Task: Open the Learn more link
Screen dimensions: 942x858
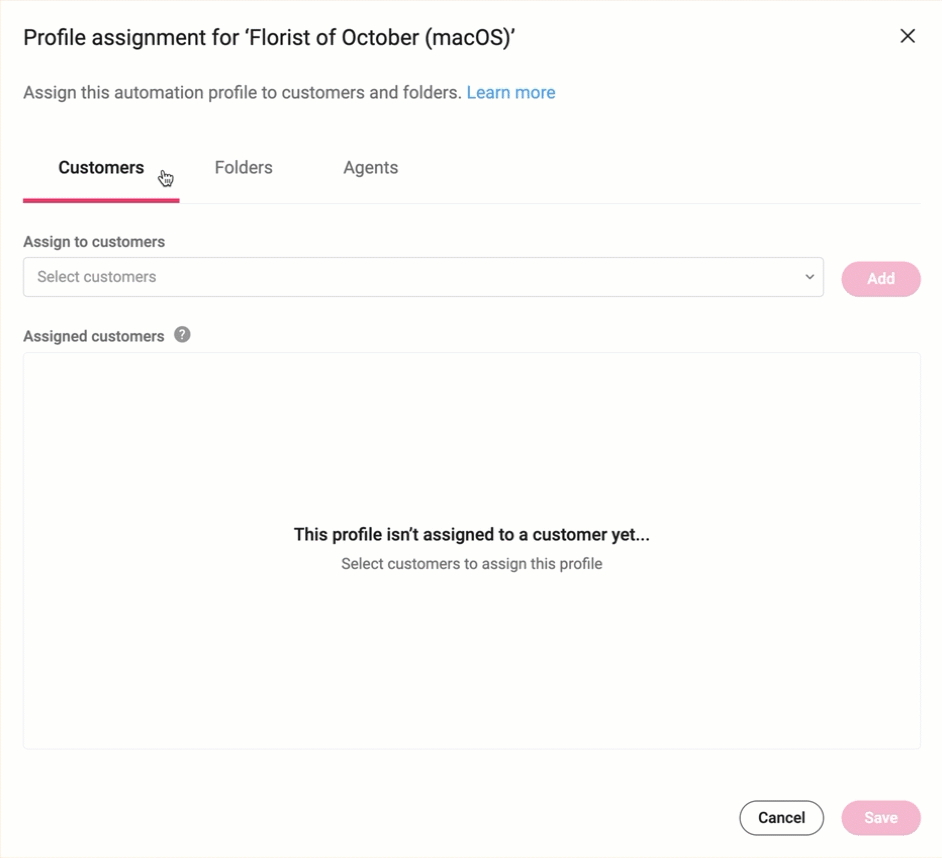Action: (511, 92)
